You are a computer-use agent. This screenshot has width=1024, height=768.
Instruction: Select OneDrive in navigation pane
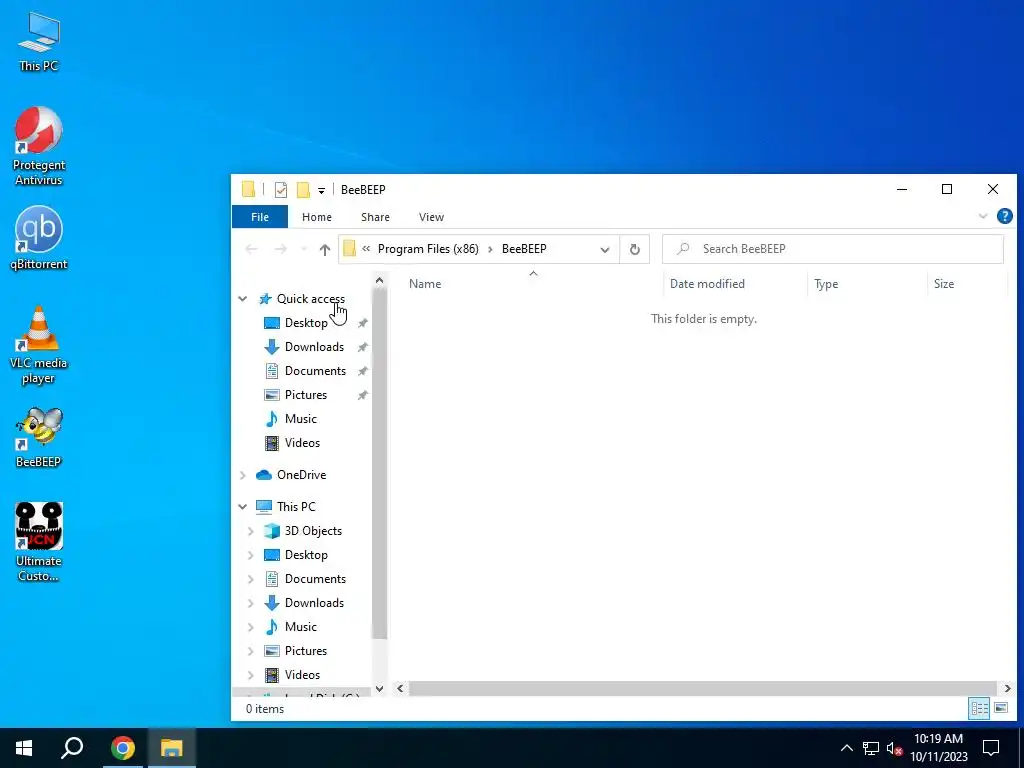[x=301, y=475]
